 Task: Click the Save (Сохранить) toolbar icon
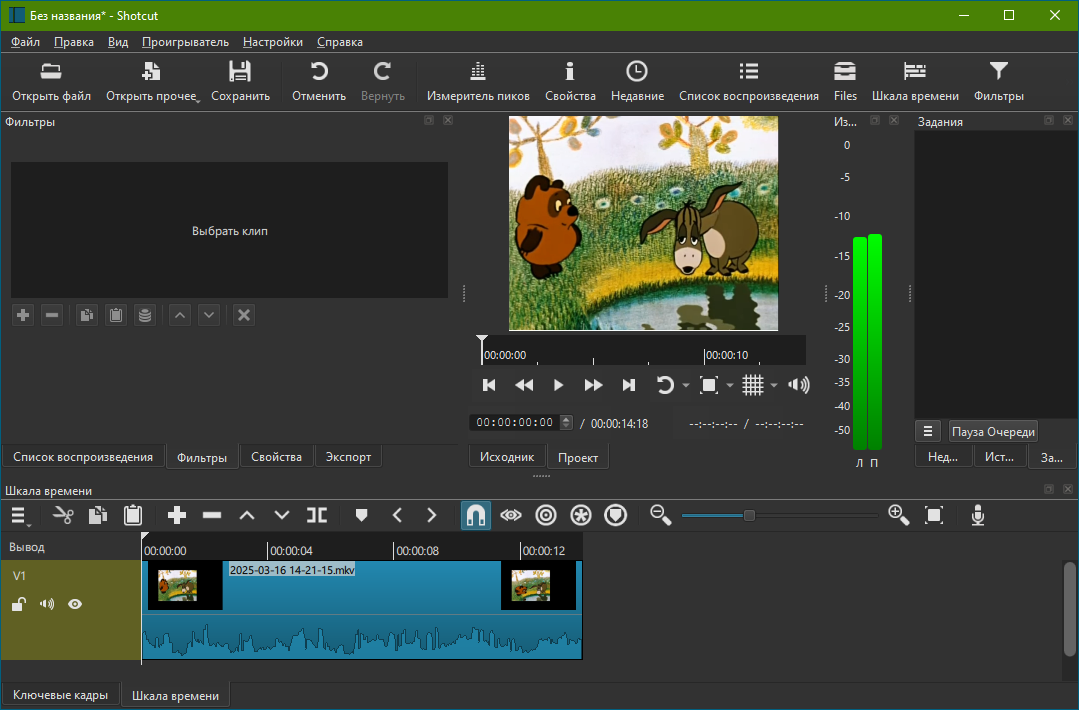click(x=240, y=82)
